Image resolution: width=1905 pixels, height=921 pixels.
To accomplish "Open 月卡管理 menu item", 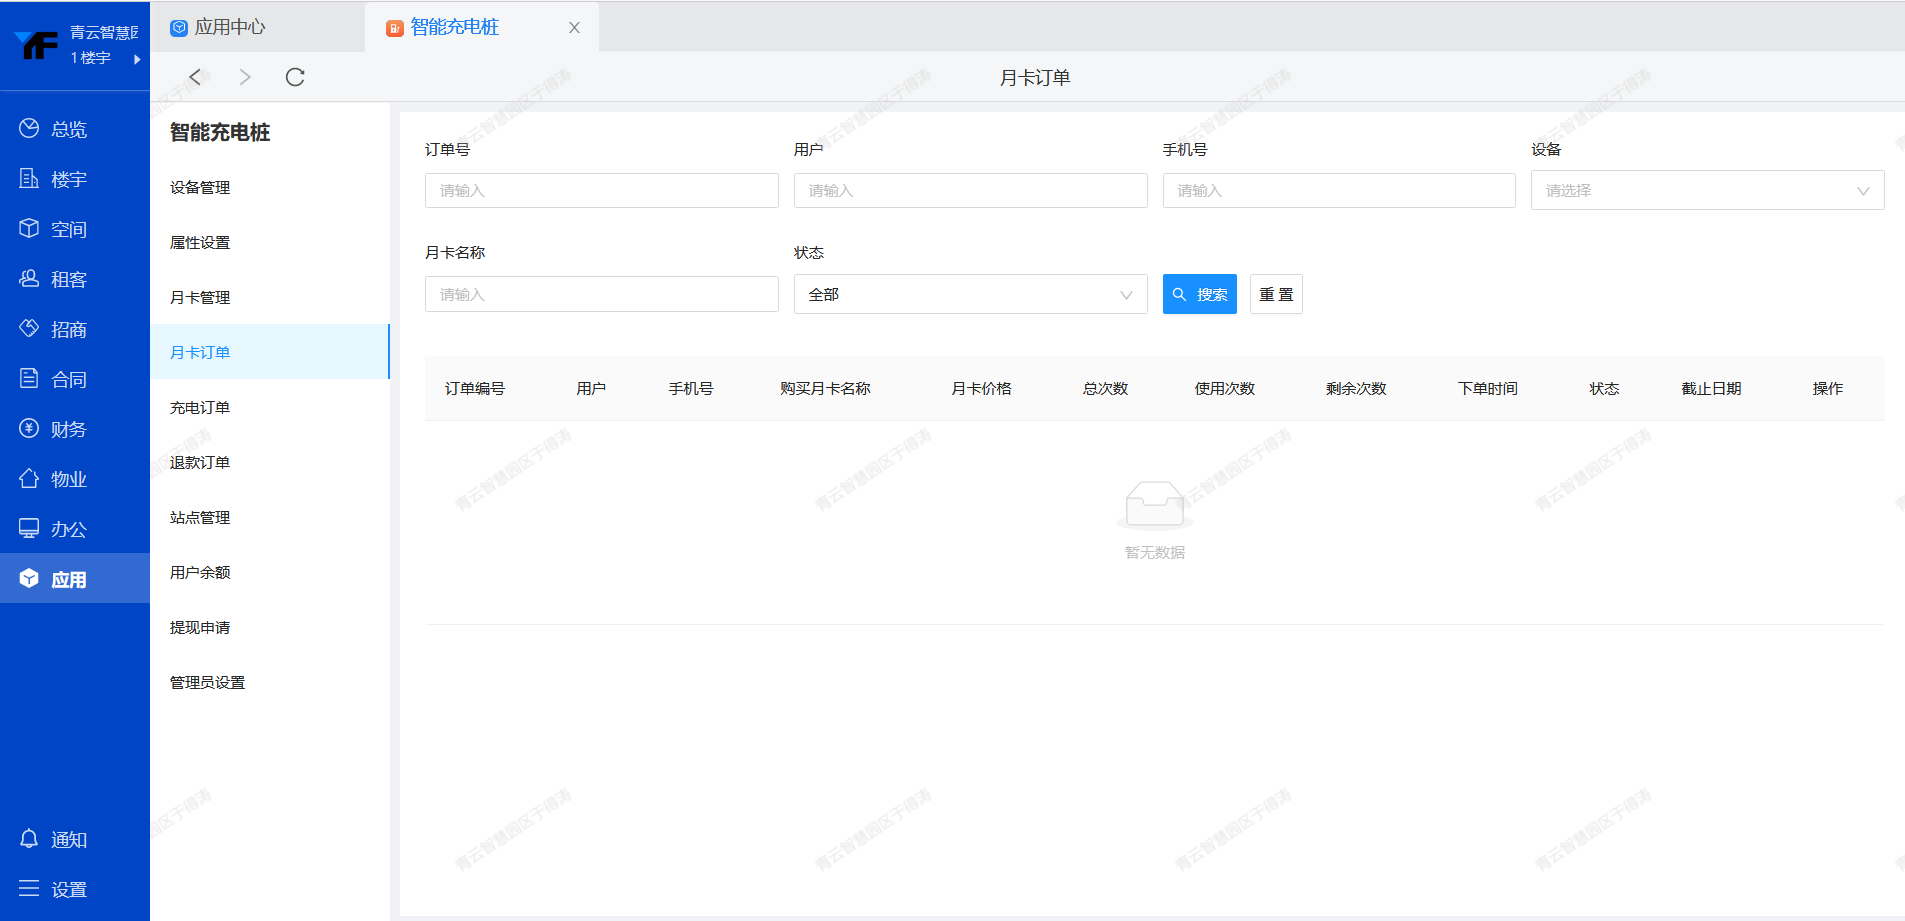I will [200, 297].
